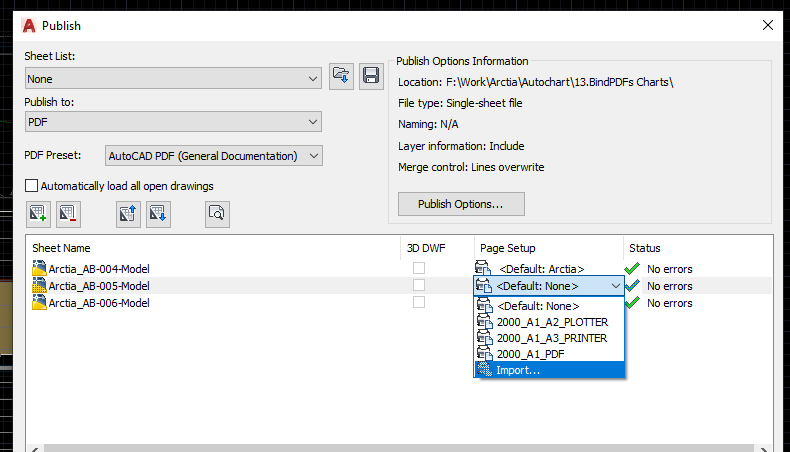Click the Add Sheets icon
Viewport: 790px width, 452px height.
pyautogui.click(x=39, y=212)
